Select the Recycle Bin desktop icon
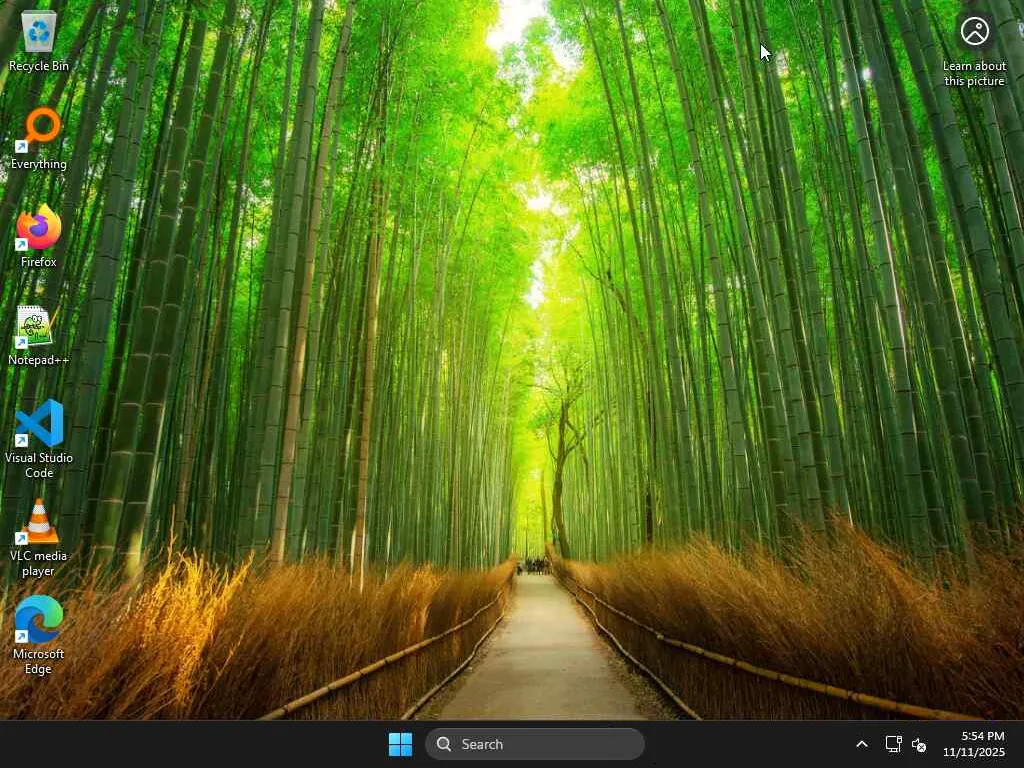Image resolution: width=1024 pixels, height=768 pixels. point(39,42)
